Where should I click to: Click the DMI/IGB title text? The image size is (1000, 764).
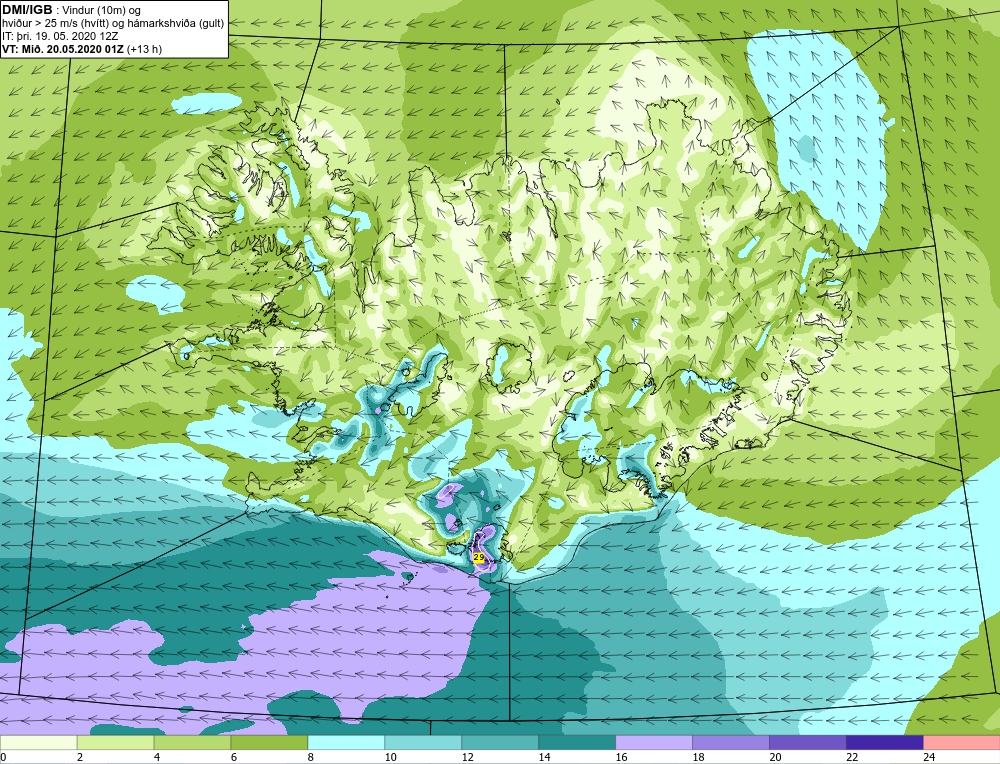tap(27, 10)
